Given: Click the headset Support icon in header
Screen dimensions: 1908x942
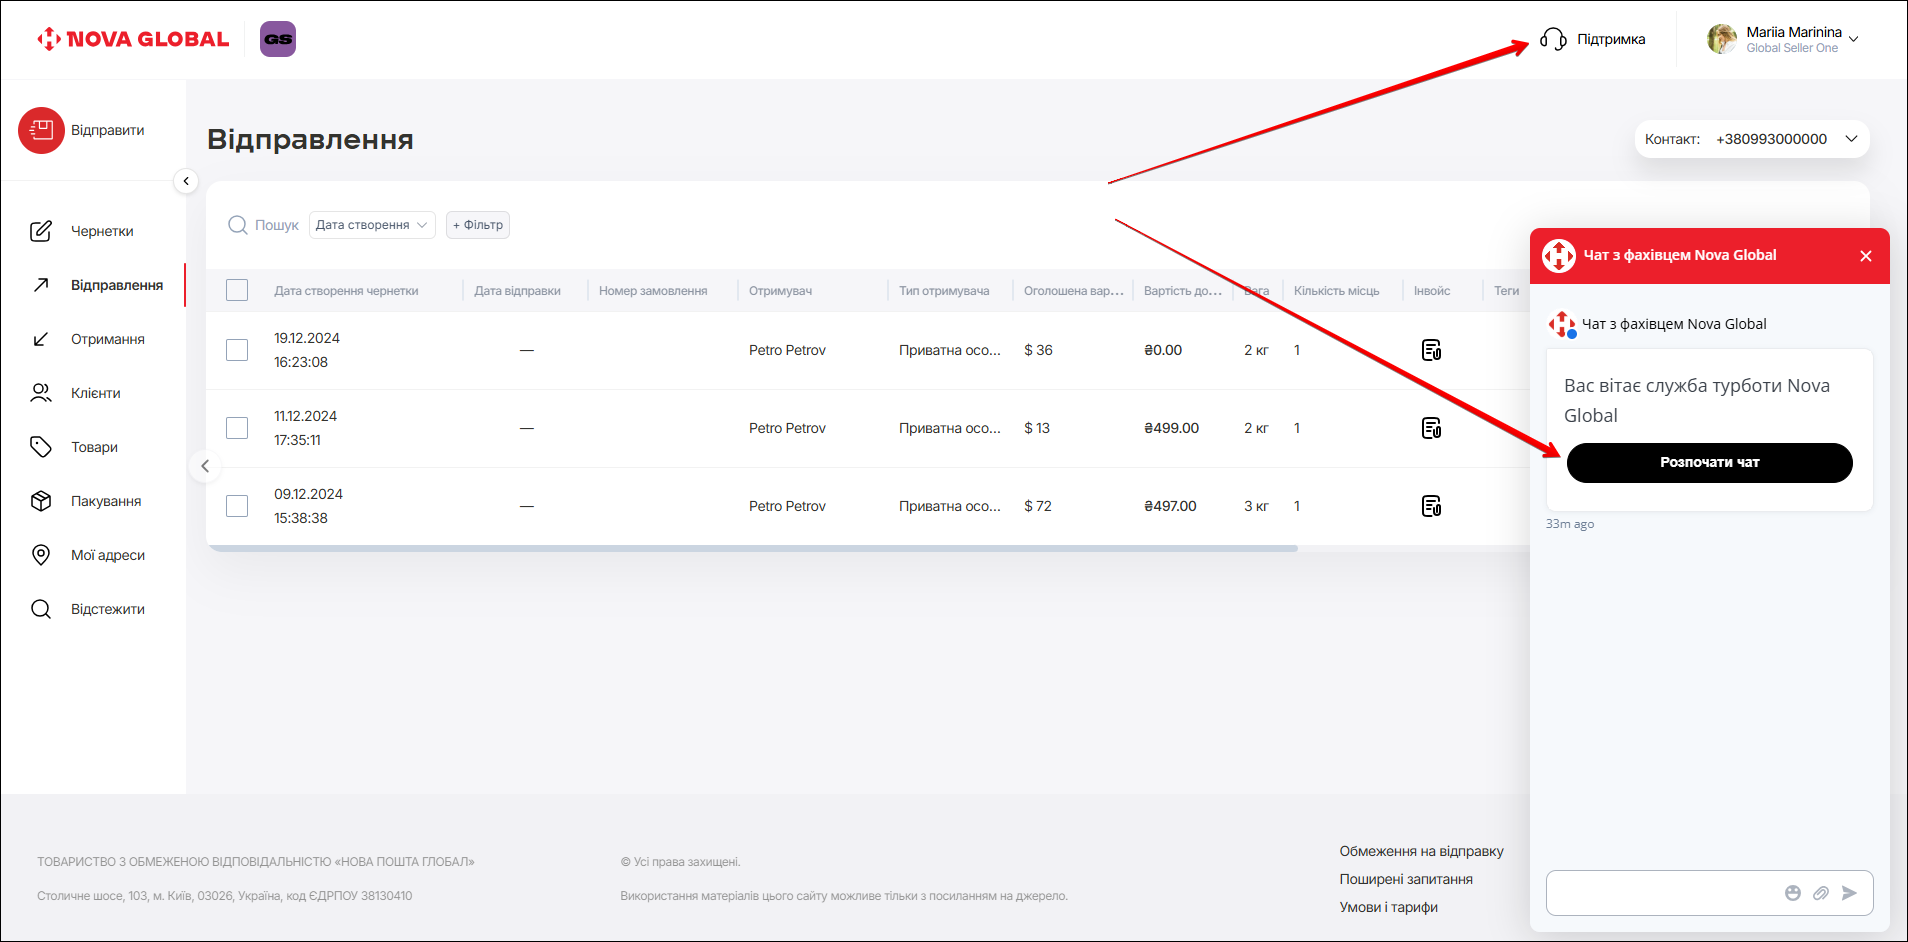Looking at the screenshot, I should click(1553, 39).
